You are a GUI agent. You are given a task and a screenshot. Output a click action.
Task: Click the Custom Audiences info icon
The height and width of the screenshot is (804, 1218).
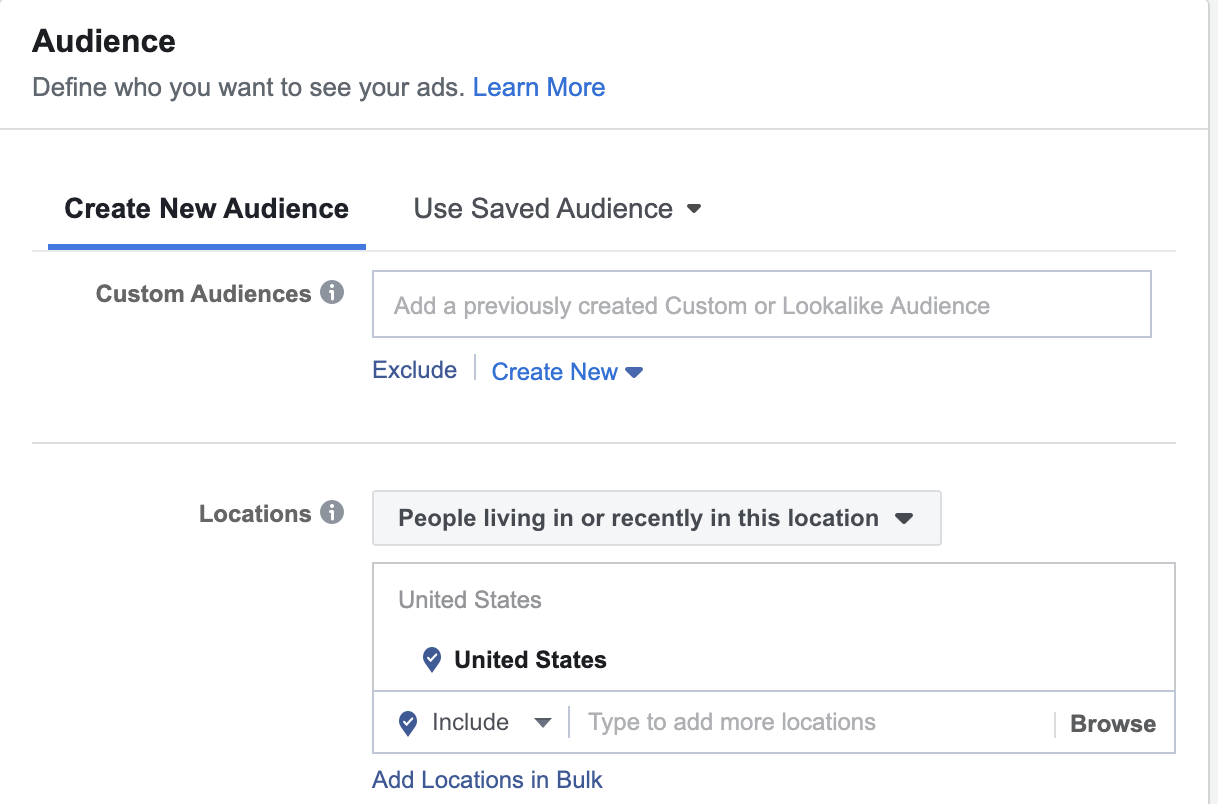tap(332, 293)
